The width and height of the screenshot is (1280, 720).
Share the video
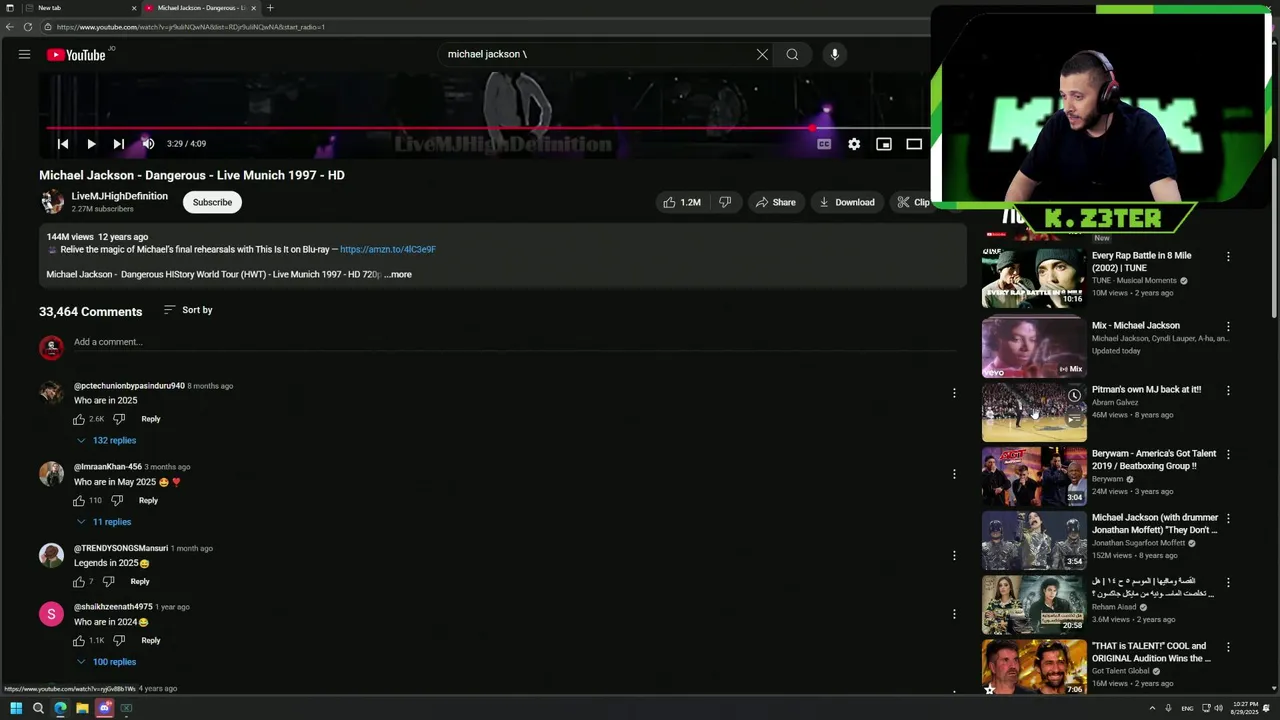pos(776,202)
